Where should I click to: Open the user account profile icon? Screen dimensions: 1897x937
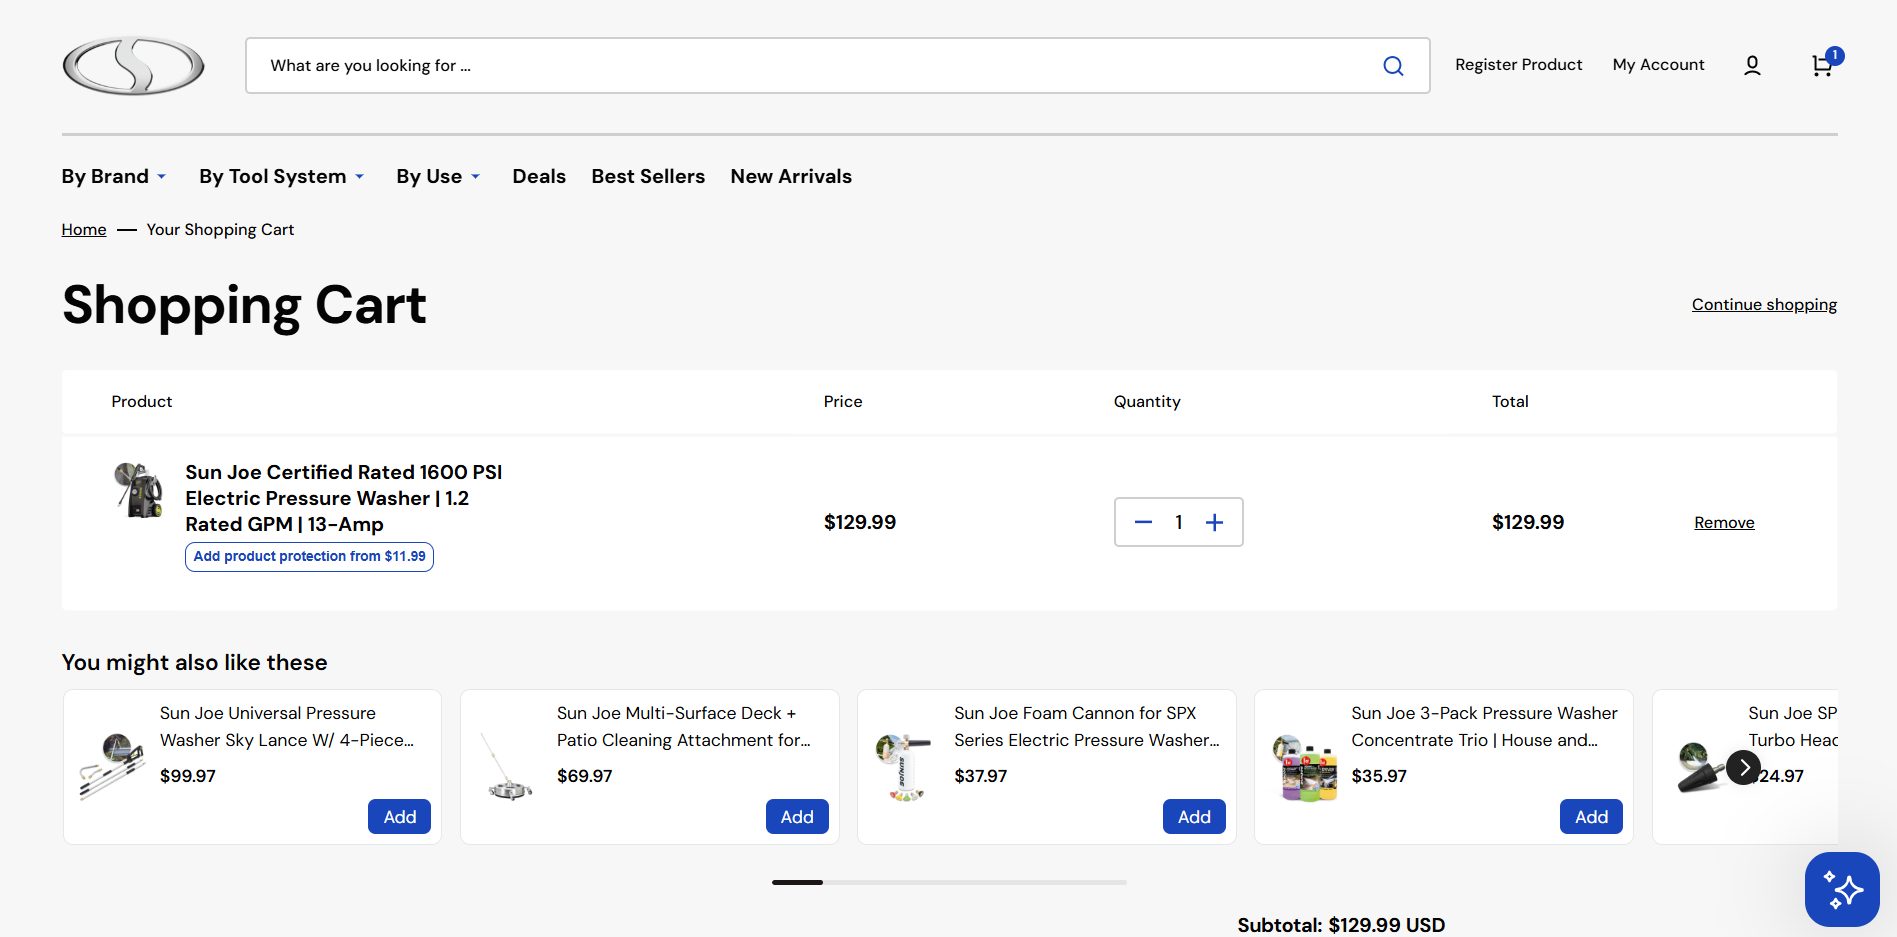pos(1752,65)
